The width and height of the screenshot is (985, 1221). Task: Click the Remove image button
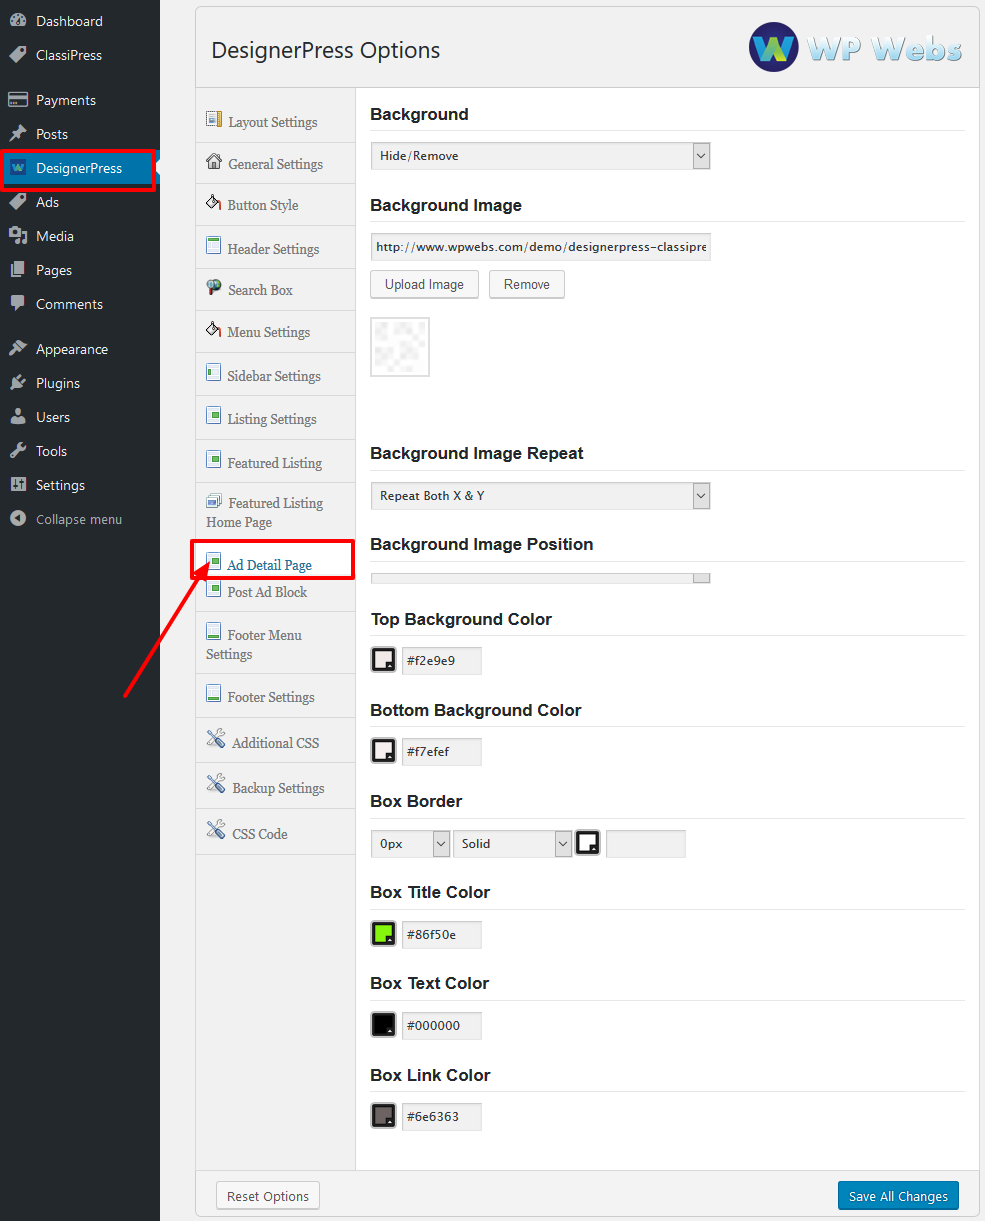(x=527, y=284)
